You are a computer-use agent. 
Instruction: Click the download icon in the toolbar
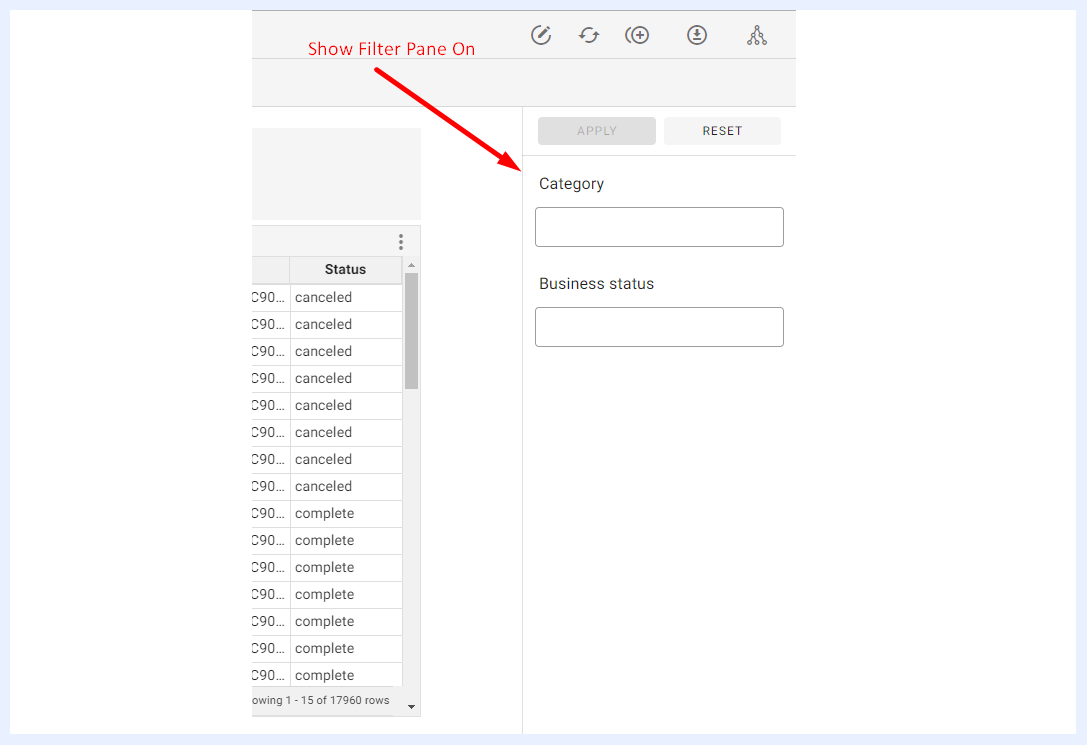click(x=697, y=35)
